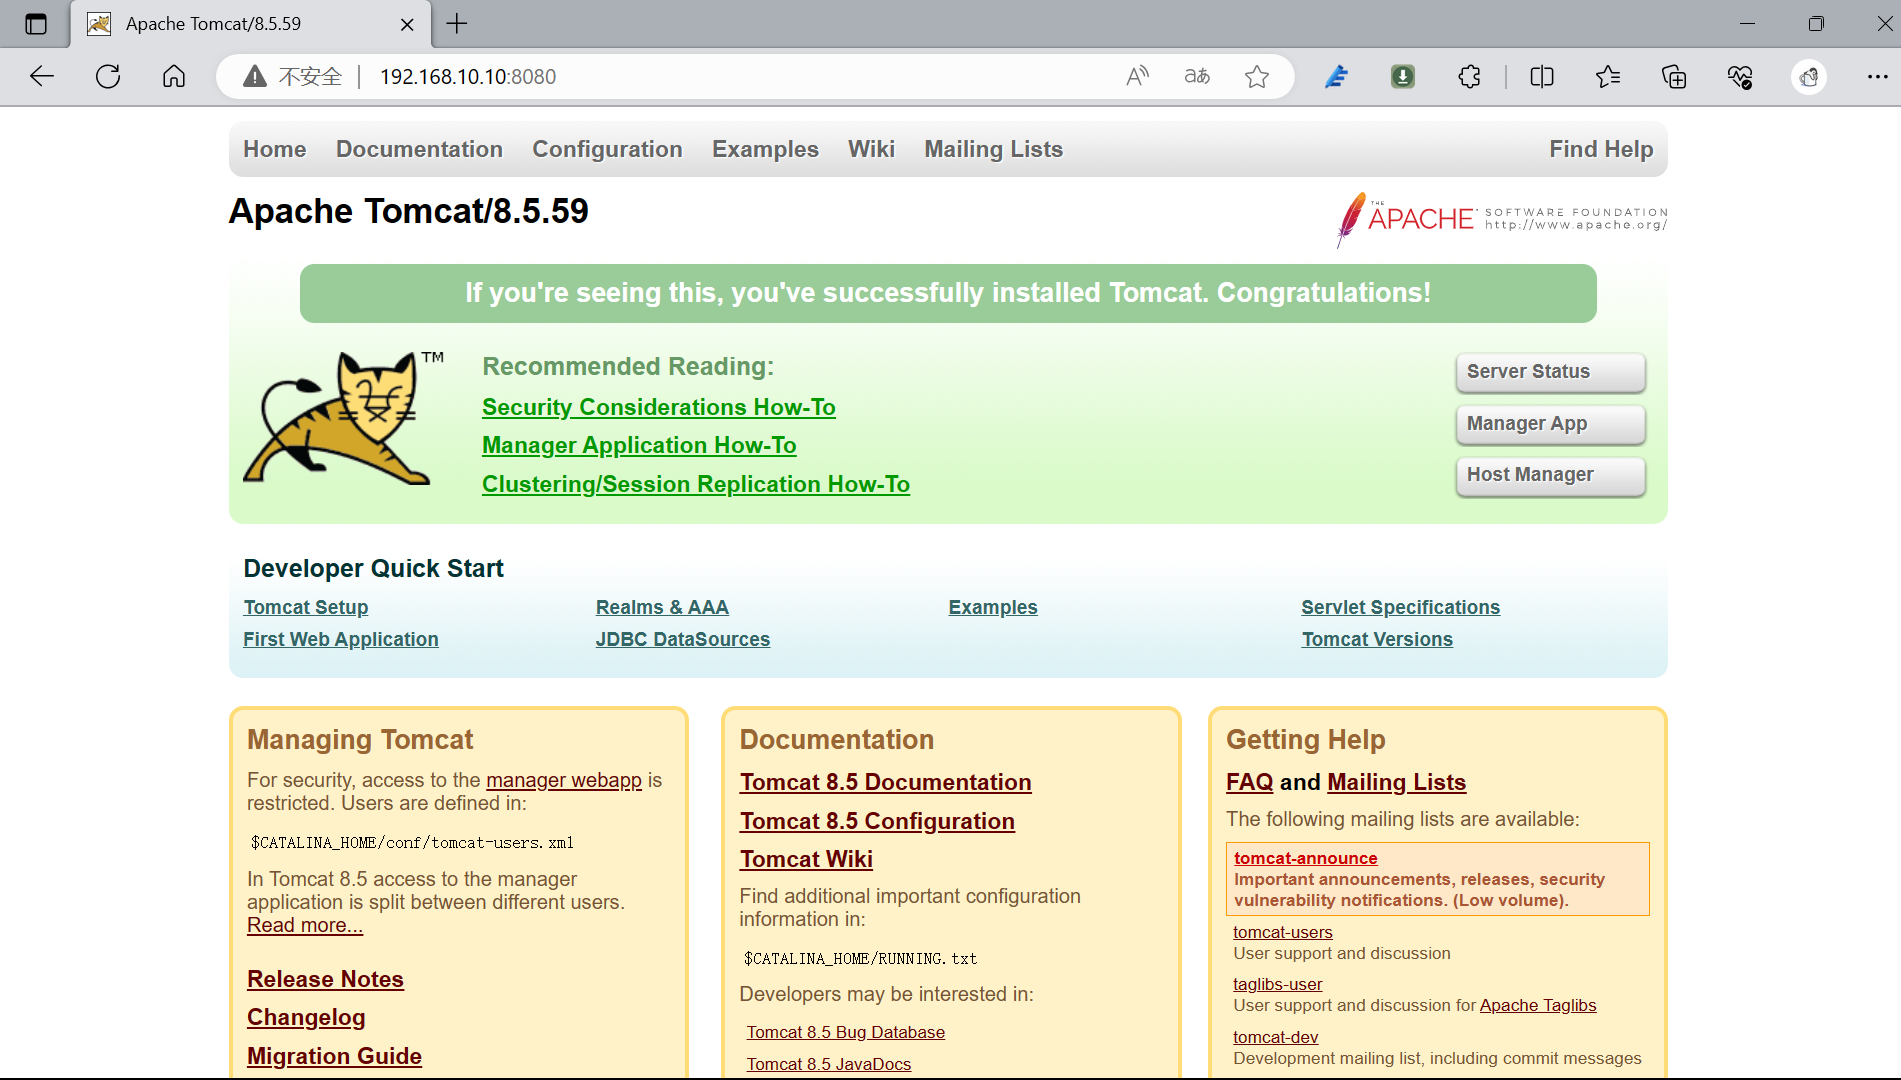Open the Extensions puzzle icon
Viewport: 1901px width, 1080px height.
(1469, 76)
